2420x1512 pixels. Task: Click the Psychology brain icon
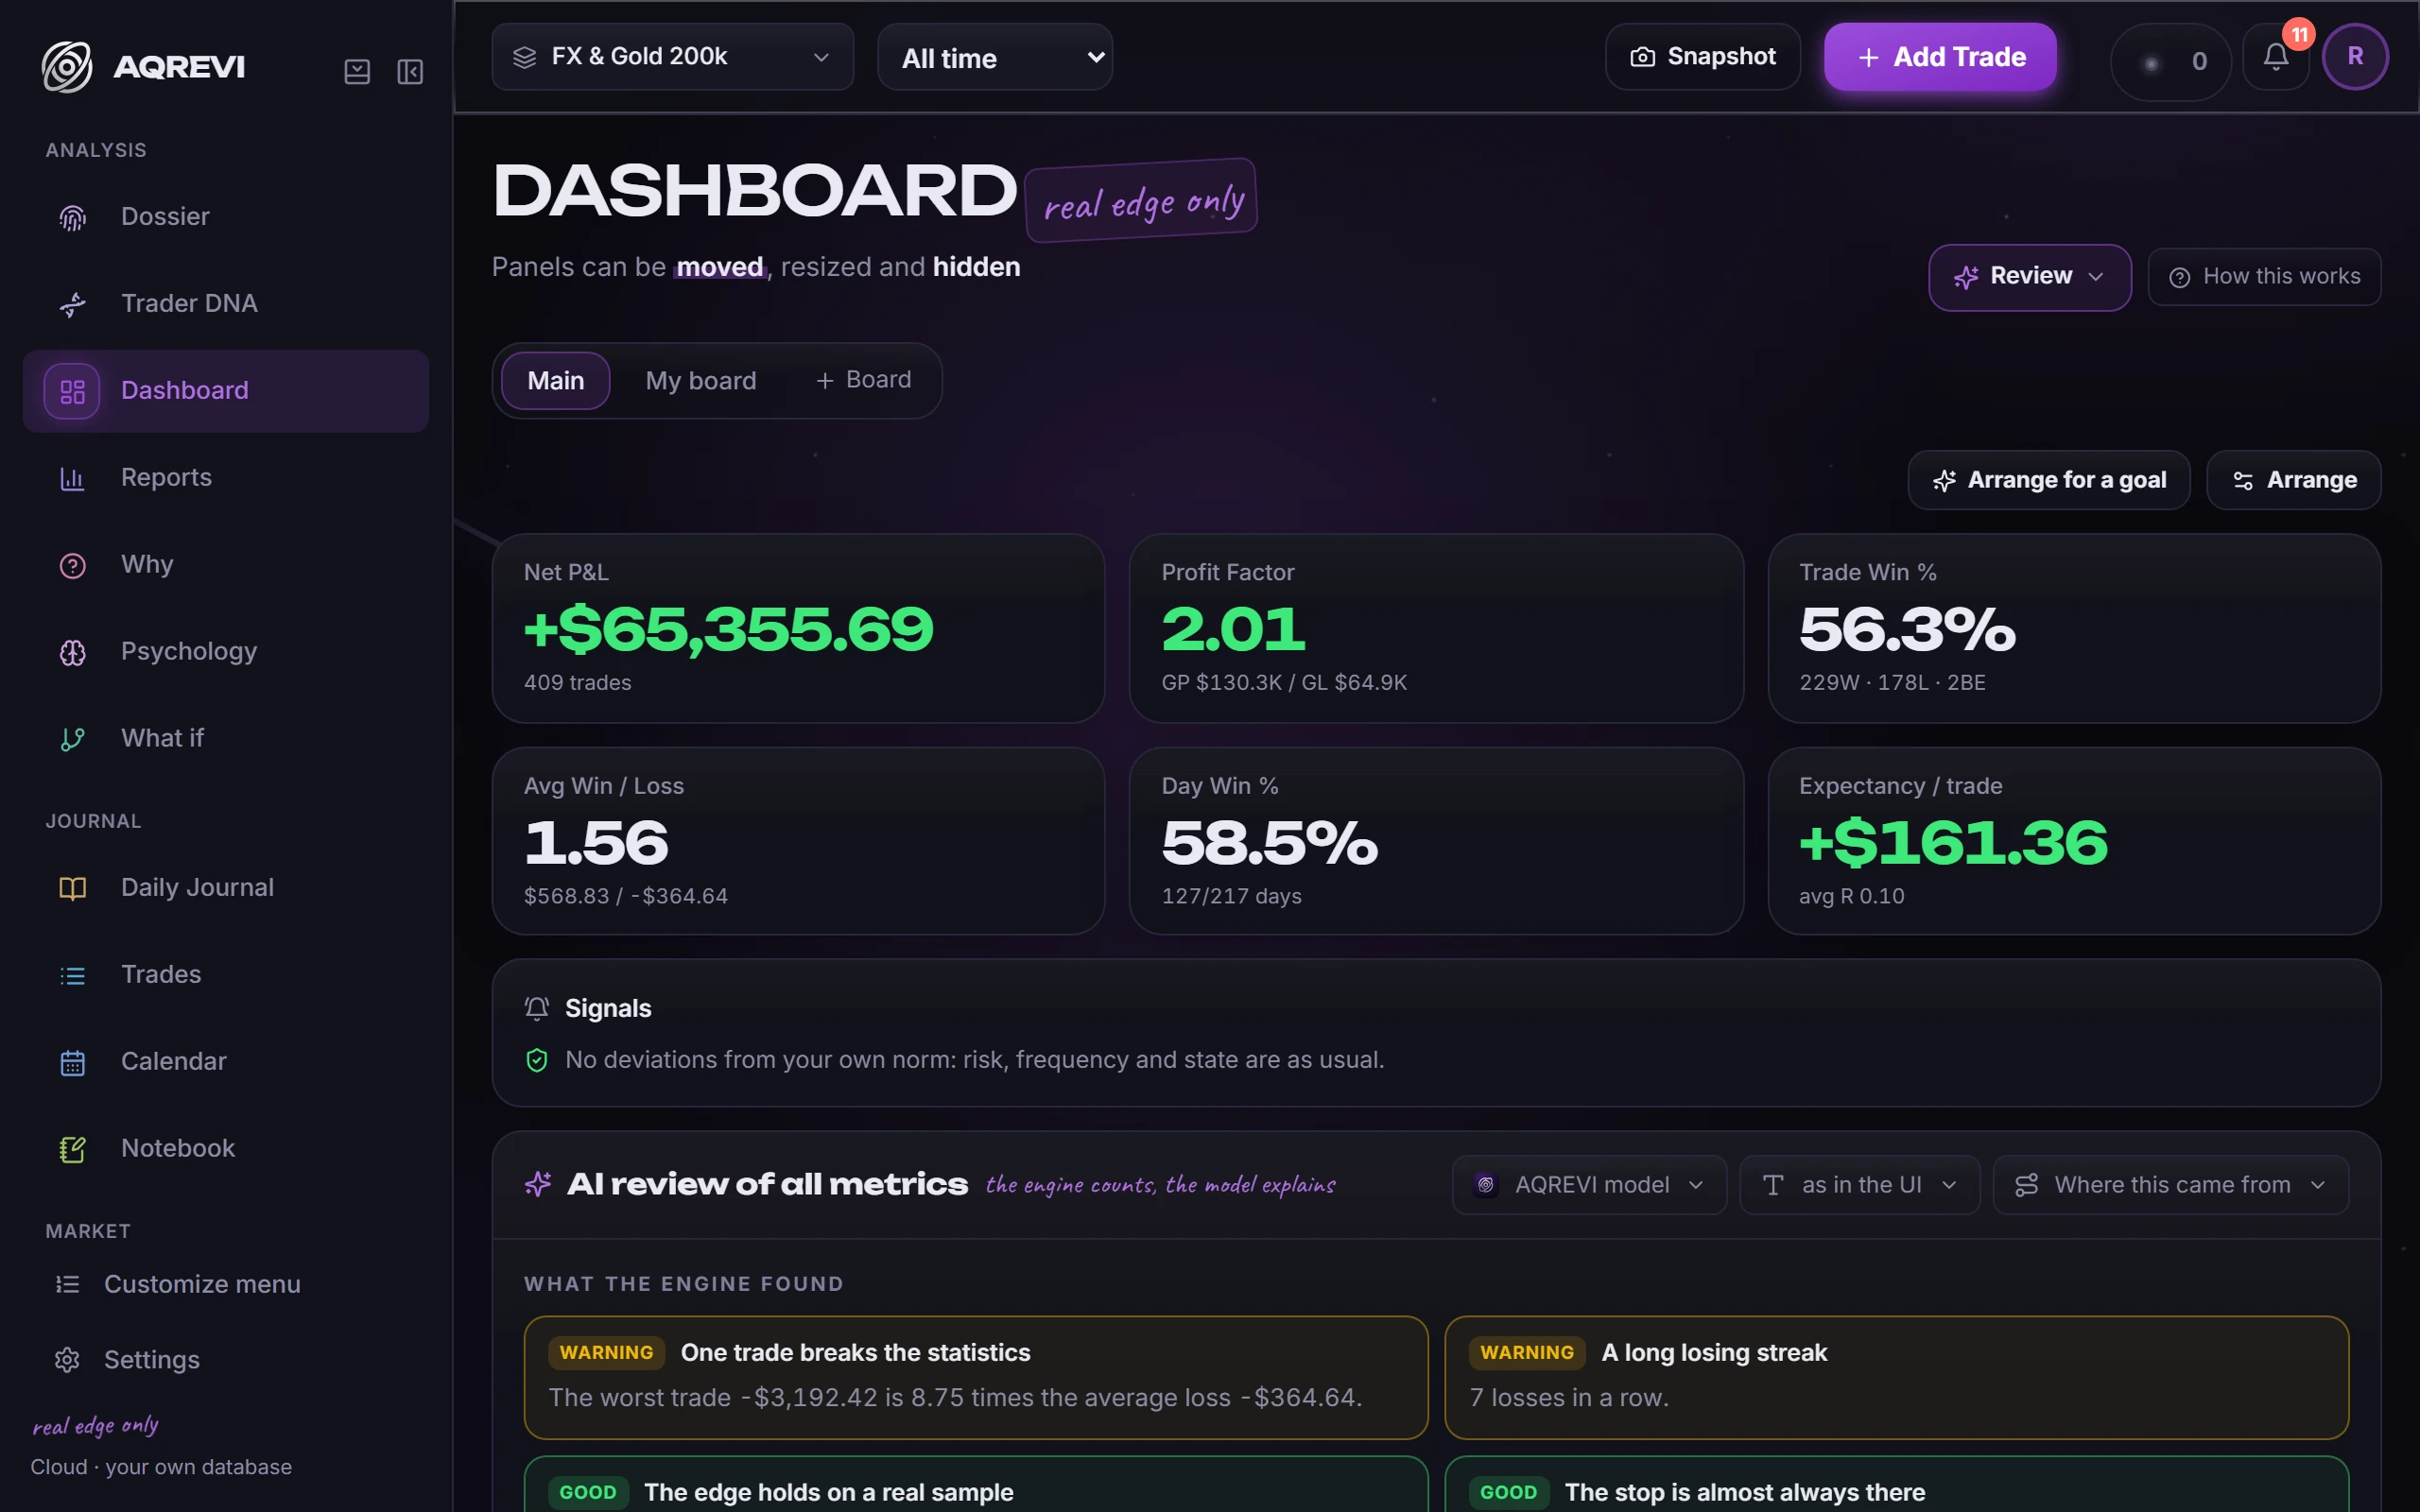[72, 652]
